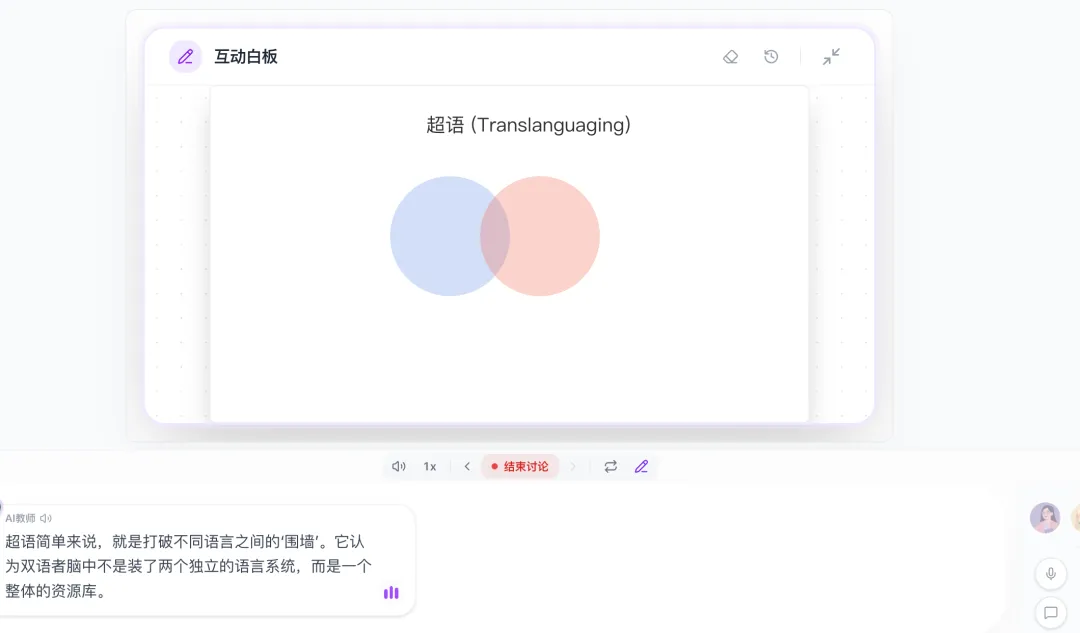The width and height of the screenshot is (1080, 633).
Task: Click the purple audio bars indicator in chat bubble
Action: (391, 592)
